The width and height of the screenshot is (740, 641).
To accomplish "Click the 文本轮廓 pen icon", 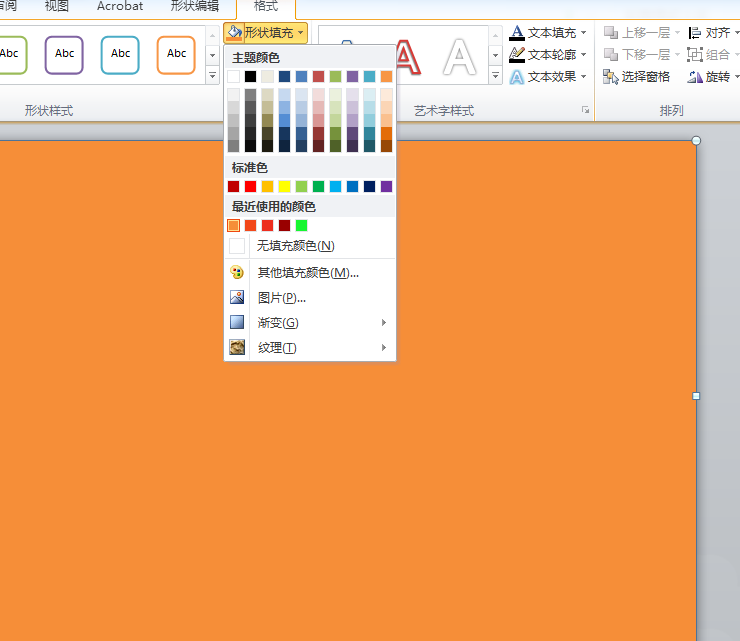I will point(517,55).
